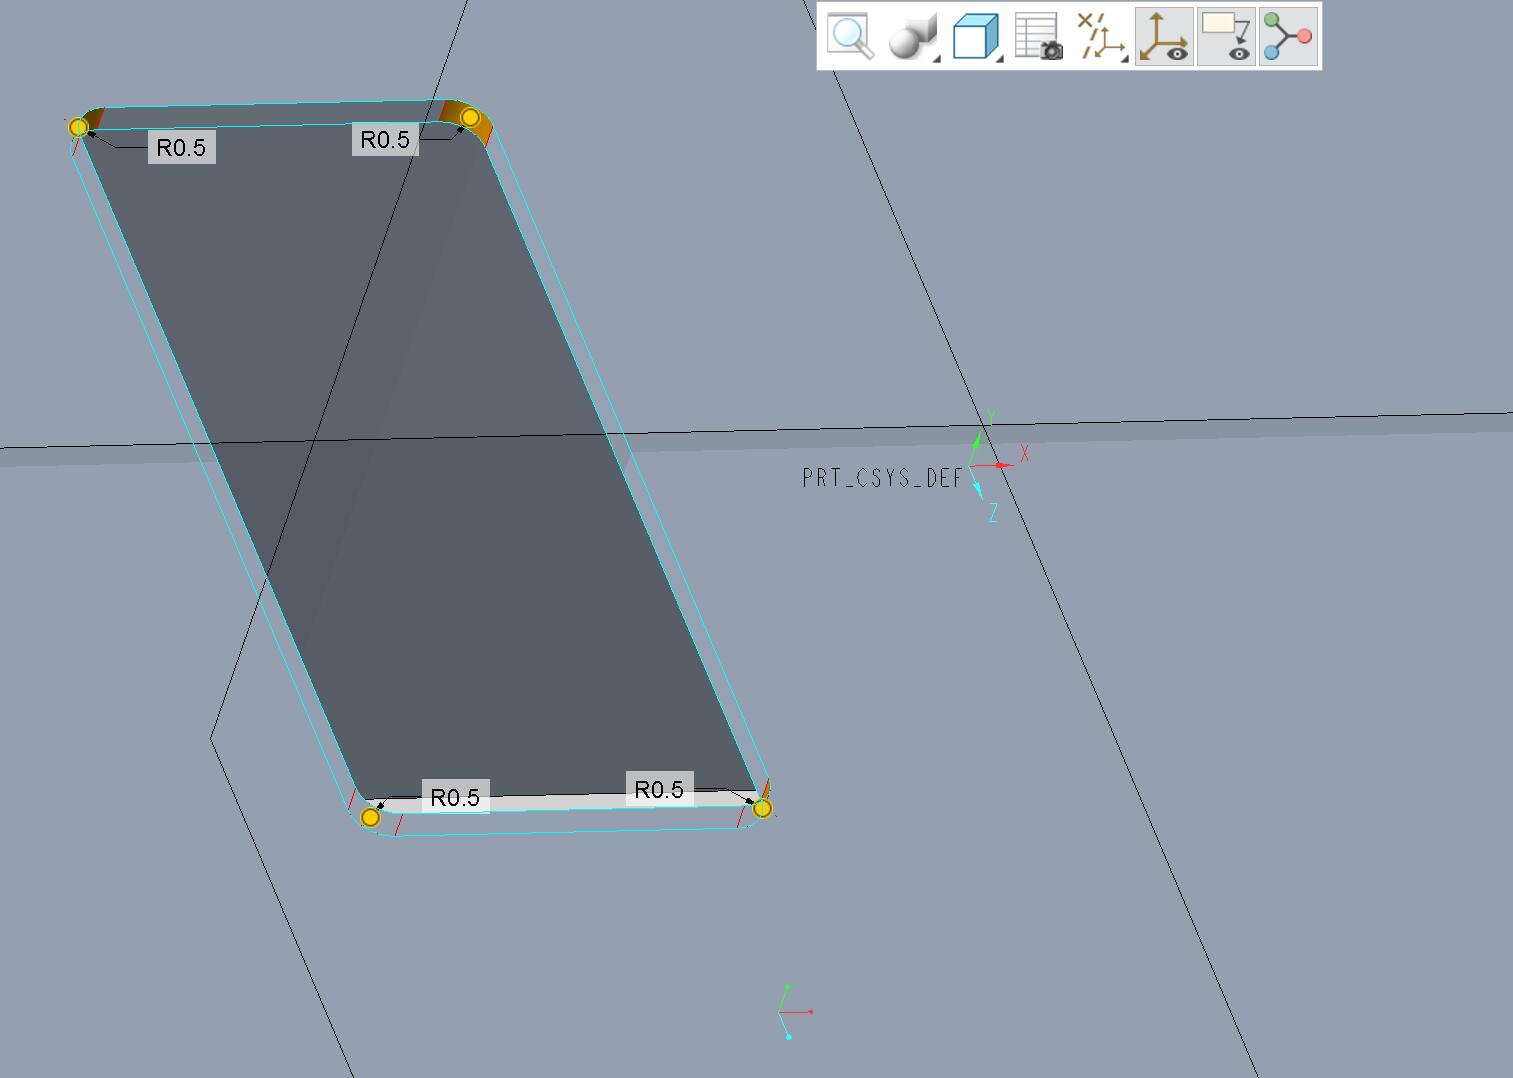Click R0.5 dimension near upper-right round
The image size is (1513, 1078).
click(385, 139)
